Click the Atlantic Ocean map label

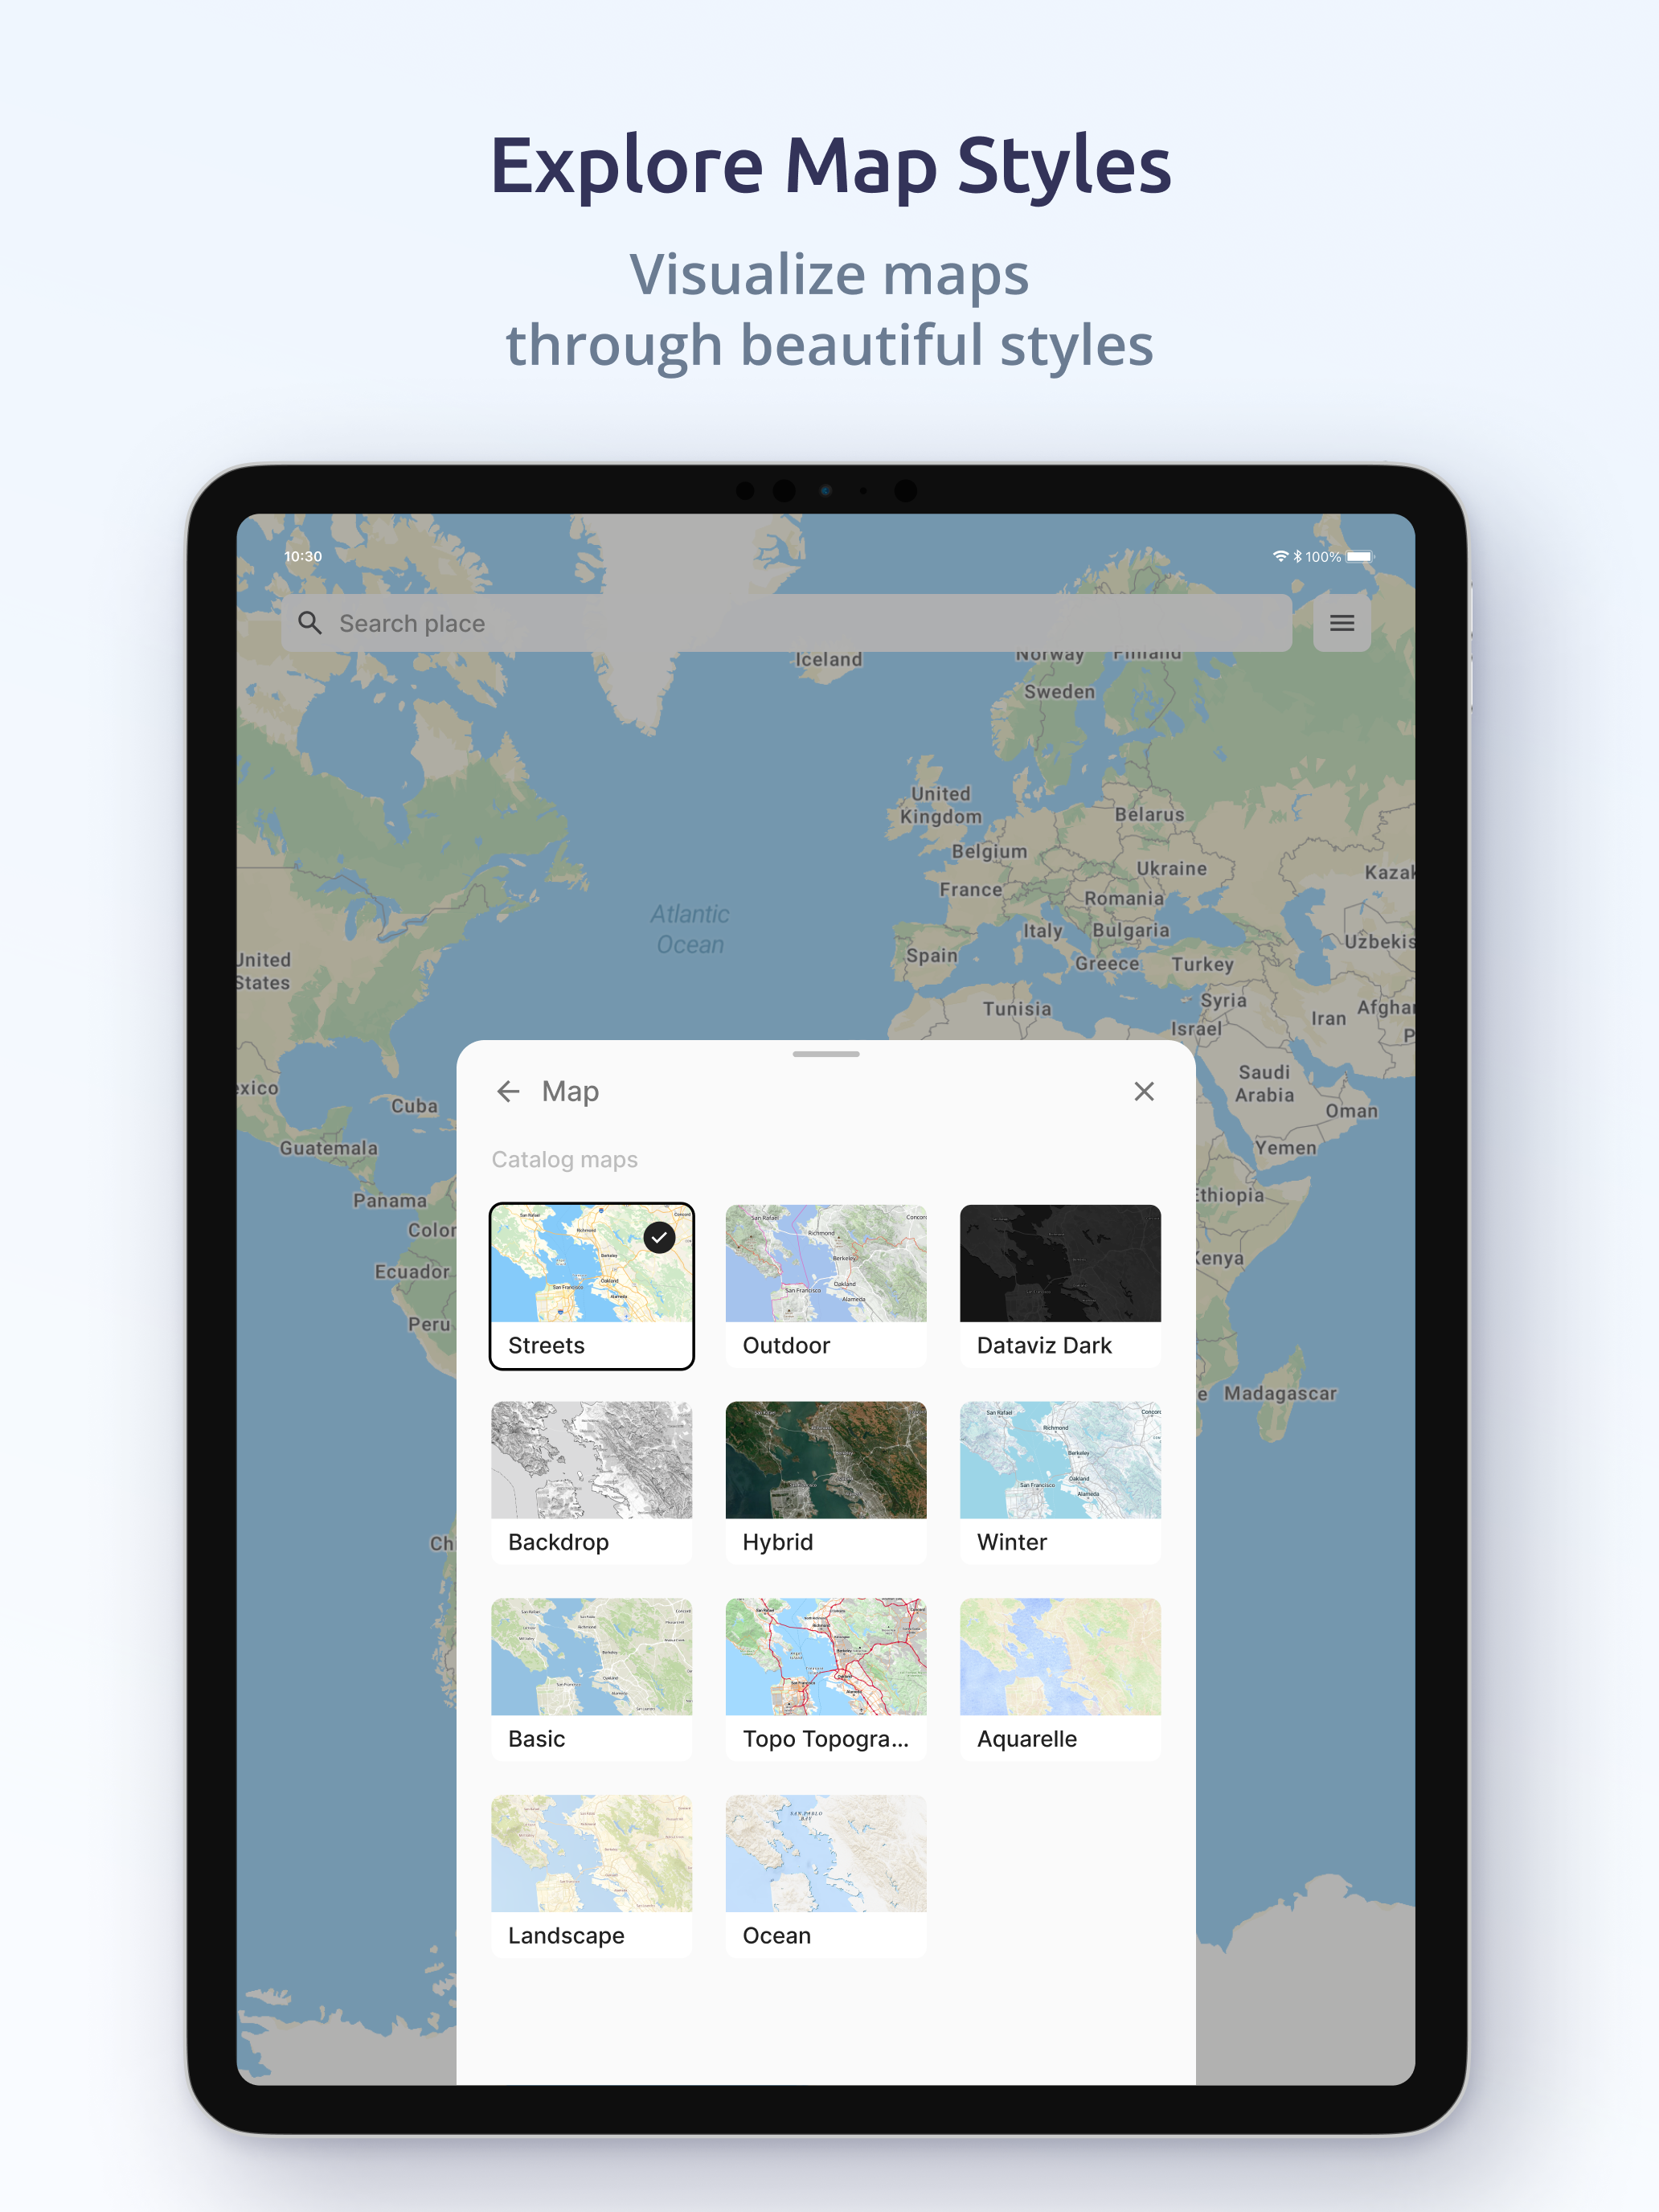[690, 929]
